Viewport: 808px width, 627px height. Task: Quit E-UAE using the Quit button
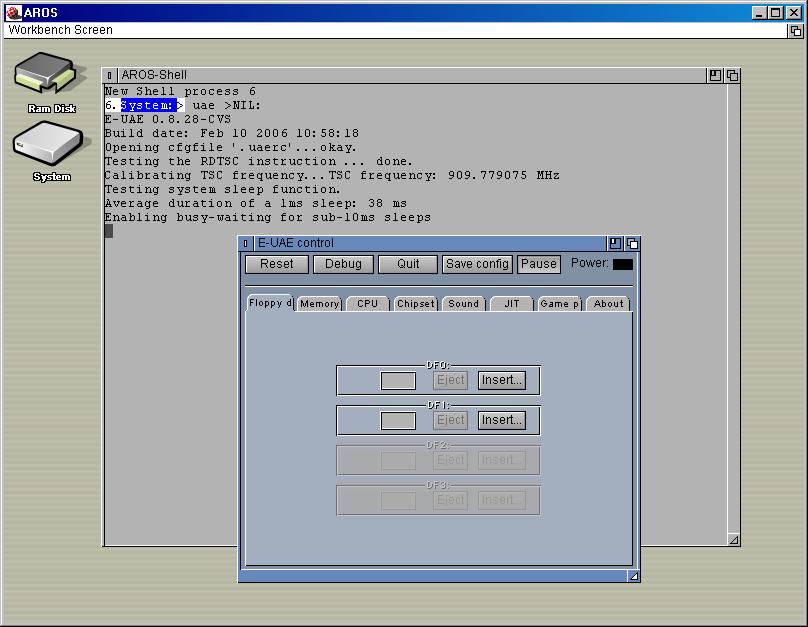pyautogui.click(x=408, y=264)
